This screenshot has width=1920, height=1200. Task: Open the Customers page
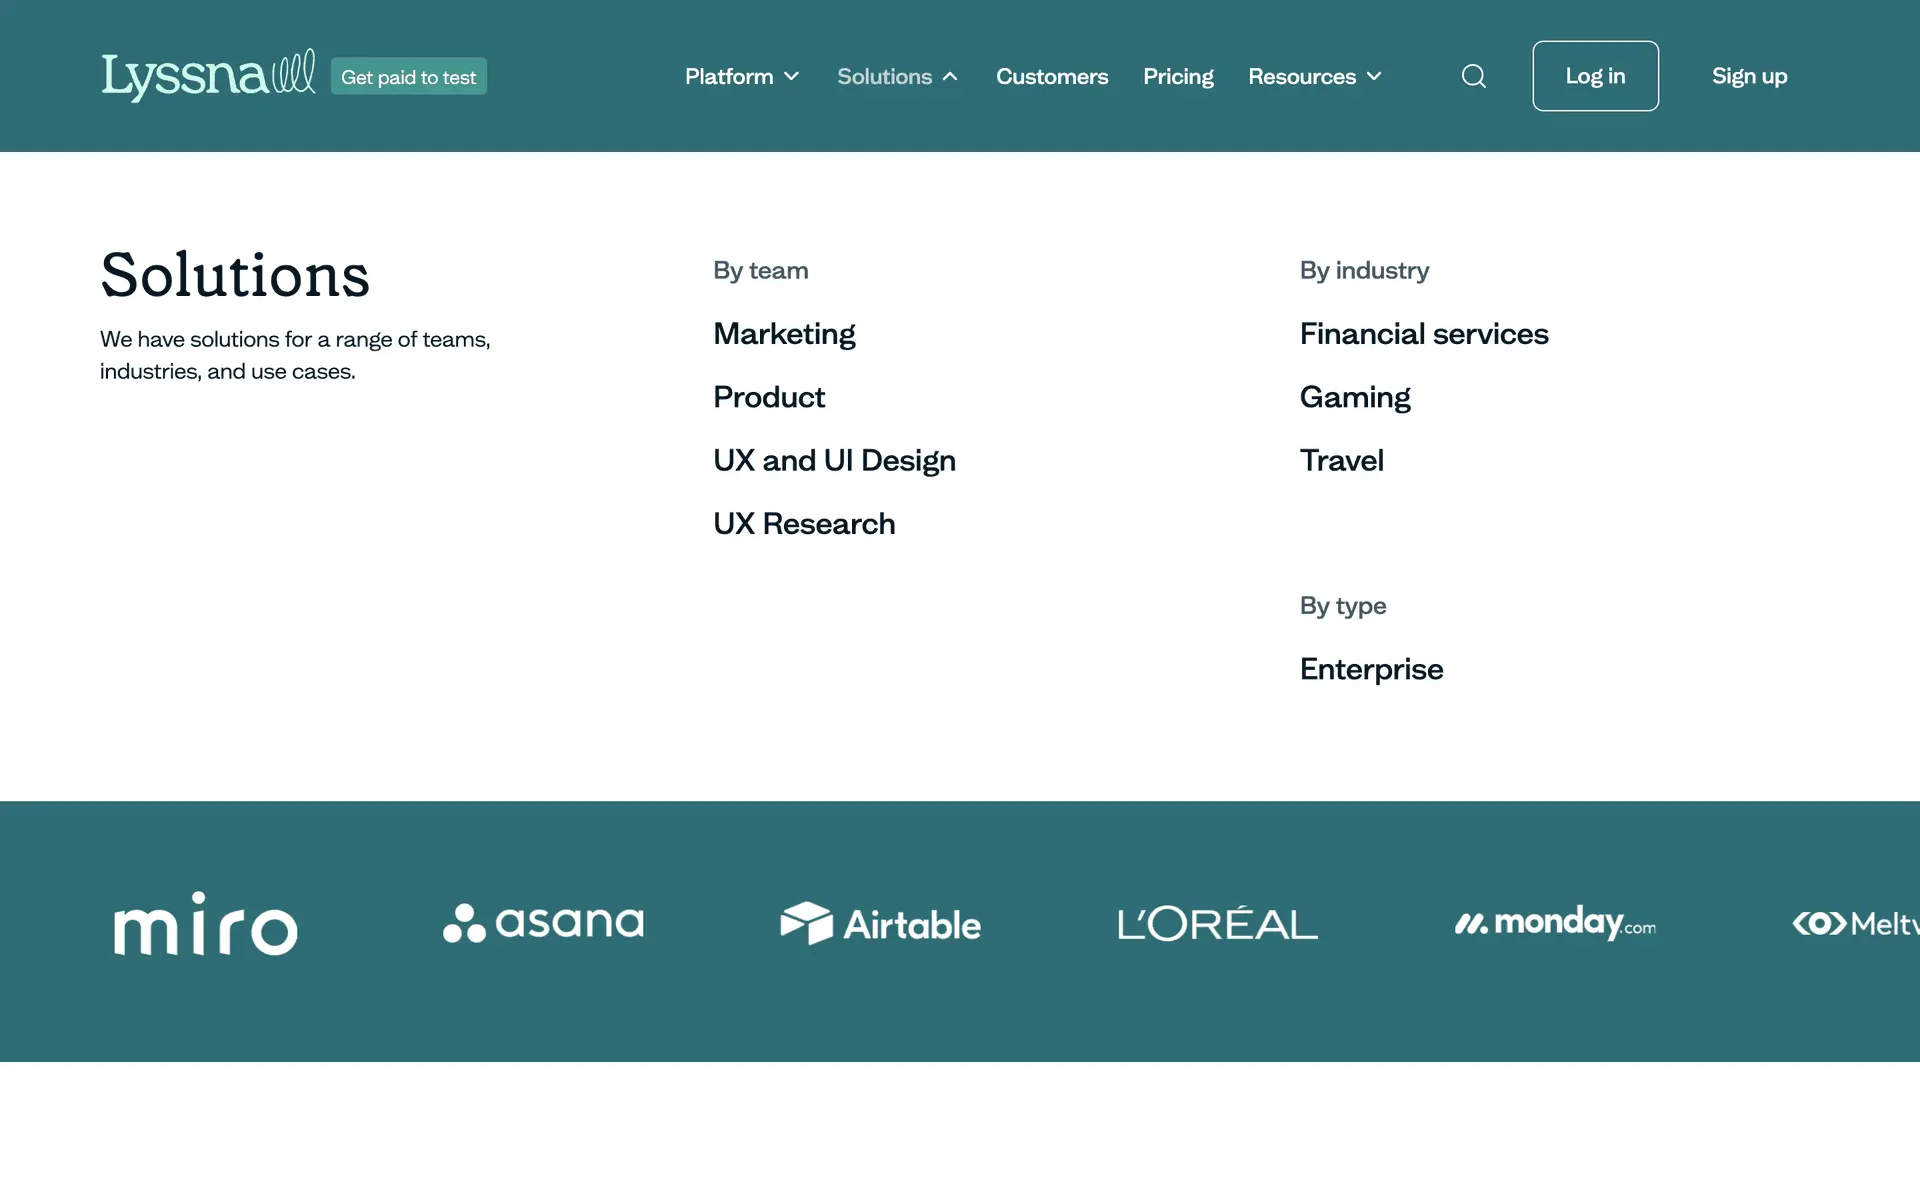coord(1052,76)
